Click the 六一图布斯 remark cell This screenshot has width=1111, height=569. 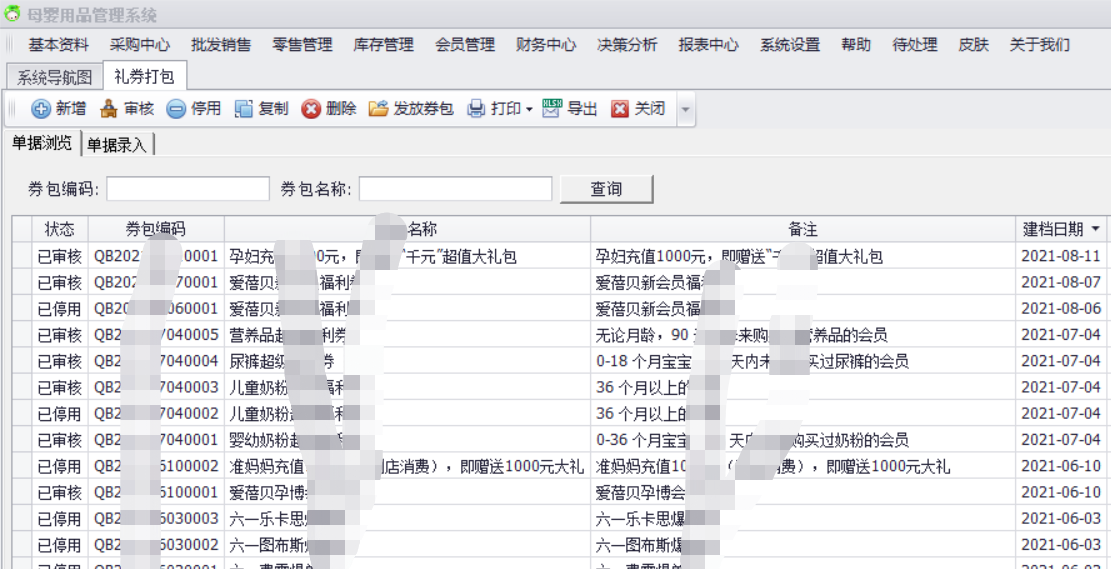(803, 545)
